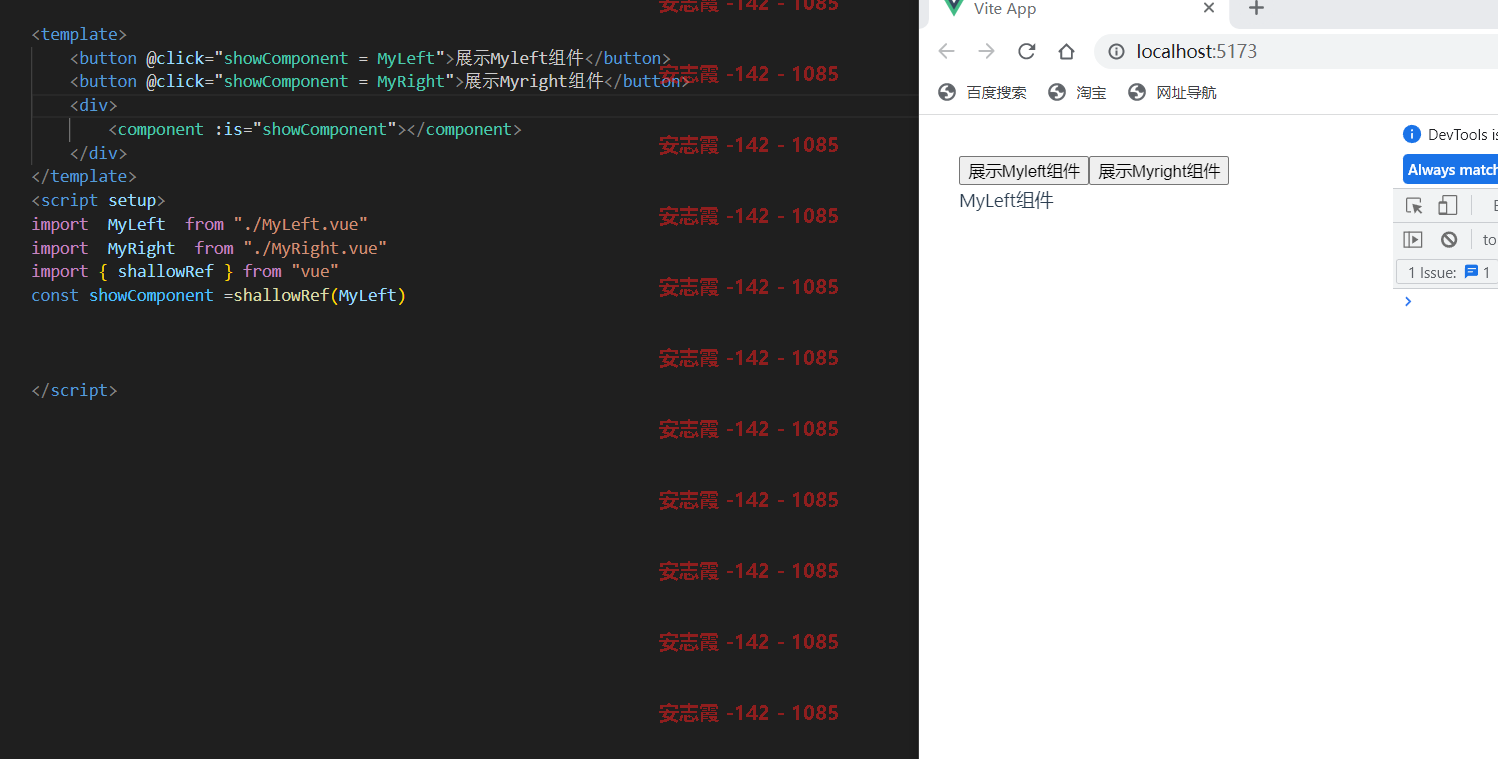Open the 淘宝 bookmark

click(1077, 92)
